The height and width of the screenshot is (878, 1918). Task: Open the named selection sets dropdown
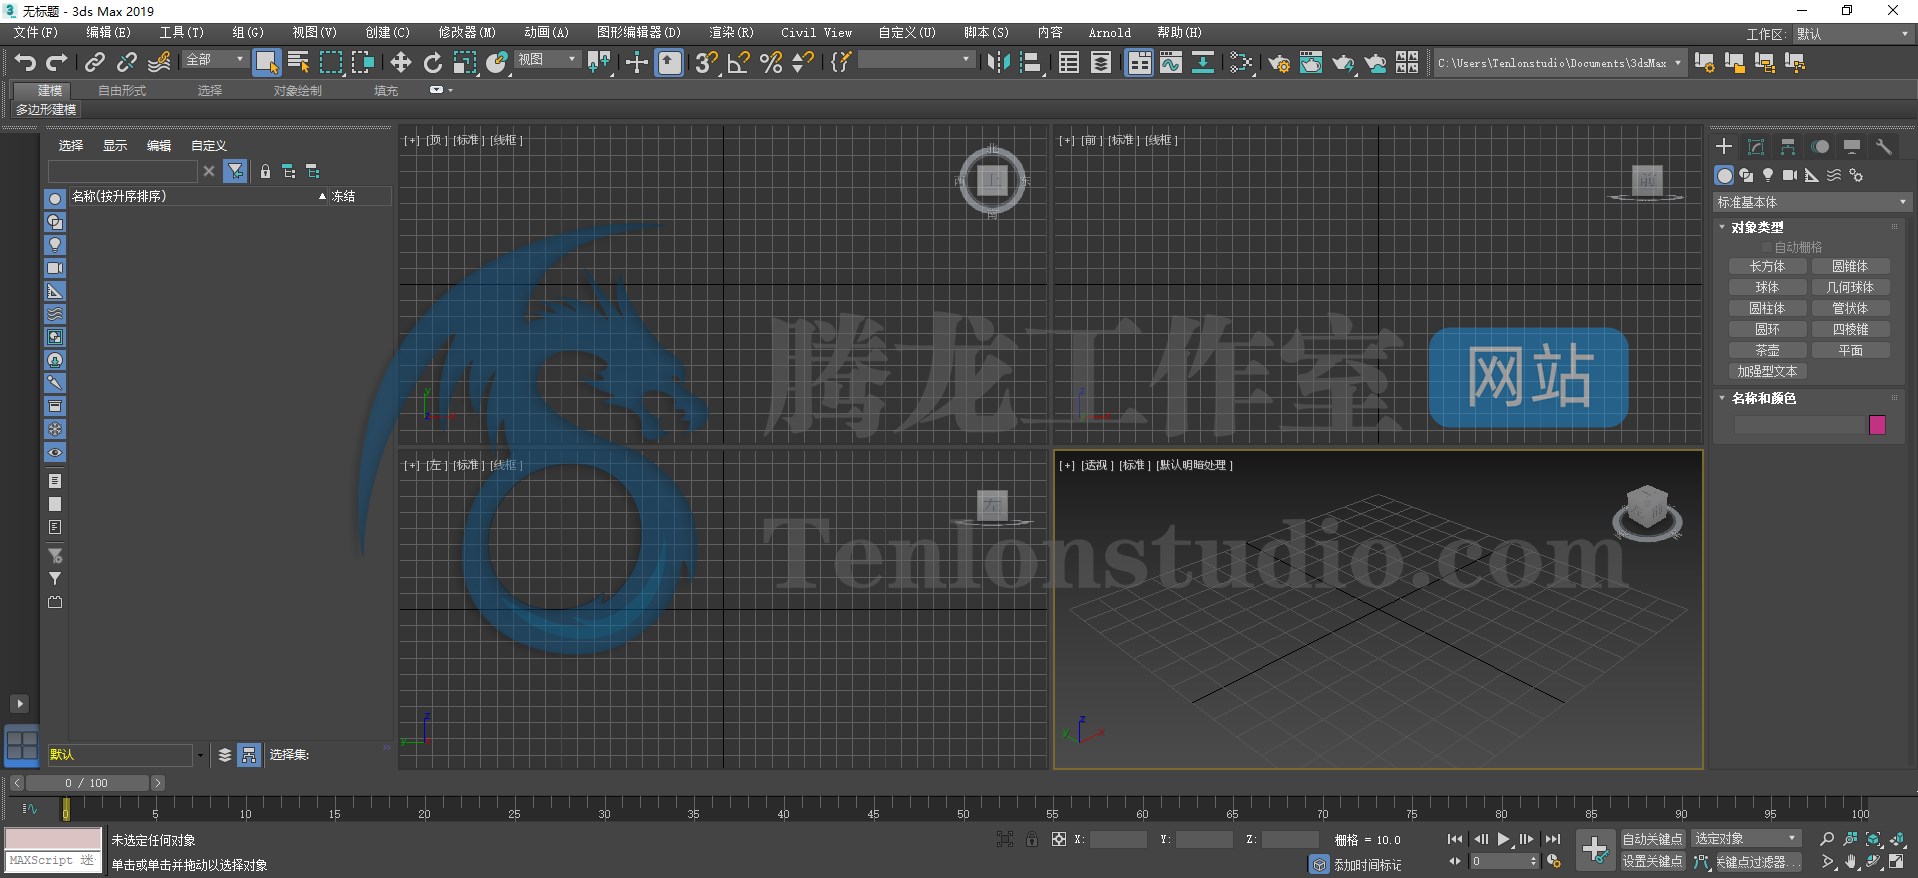915,60
